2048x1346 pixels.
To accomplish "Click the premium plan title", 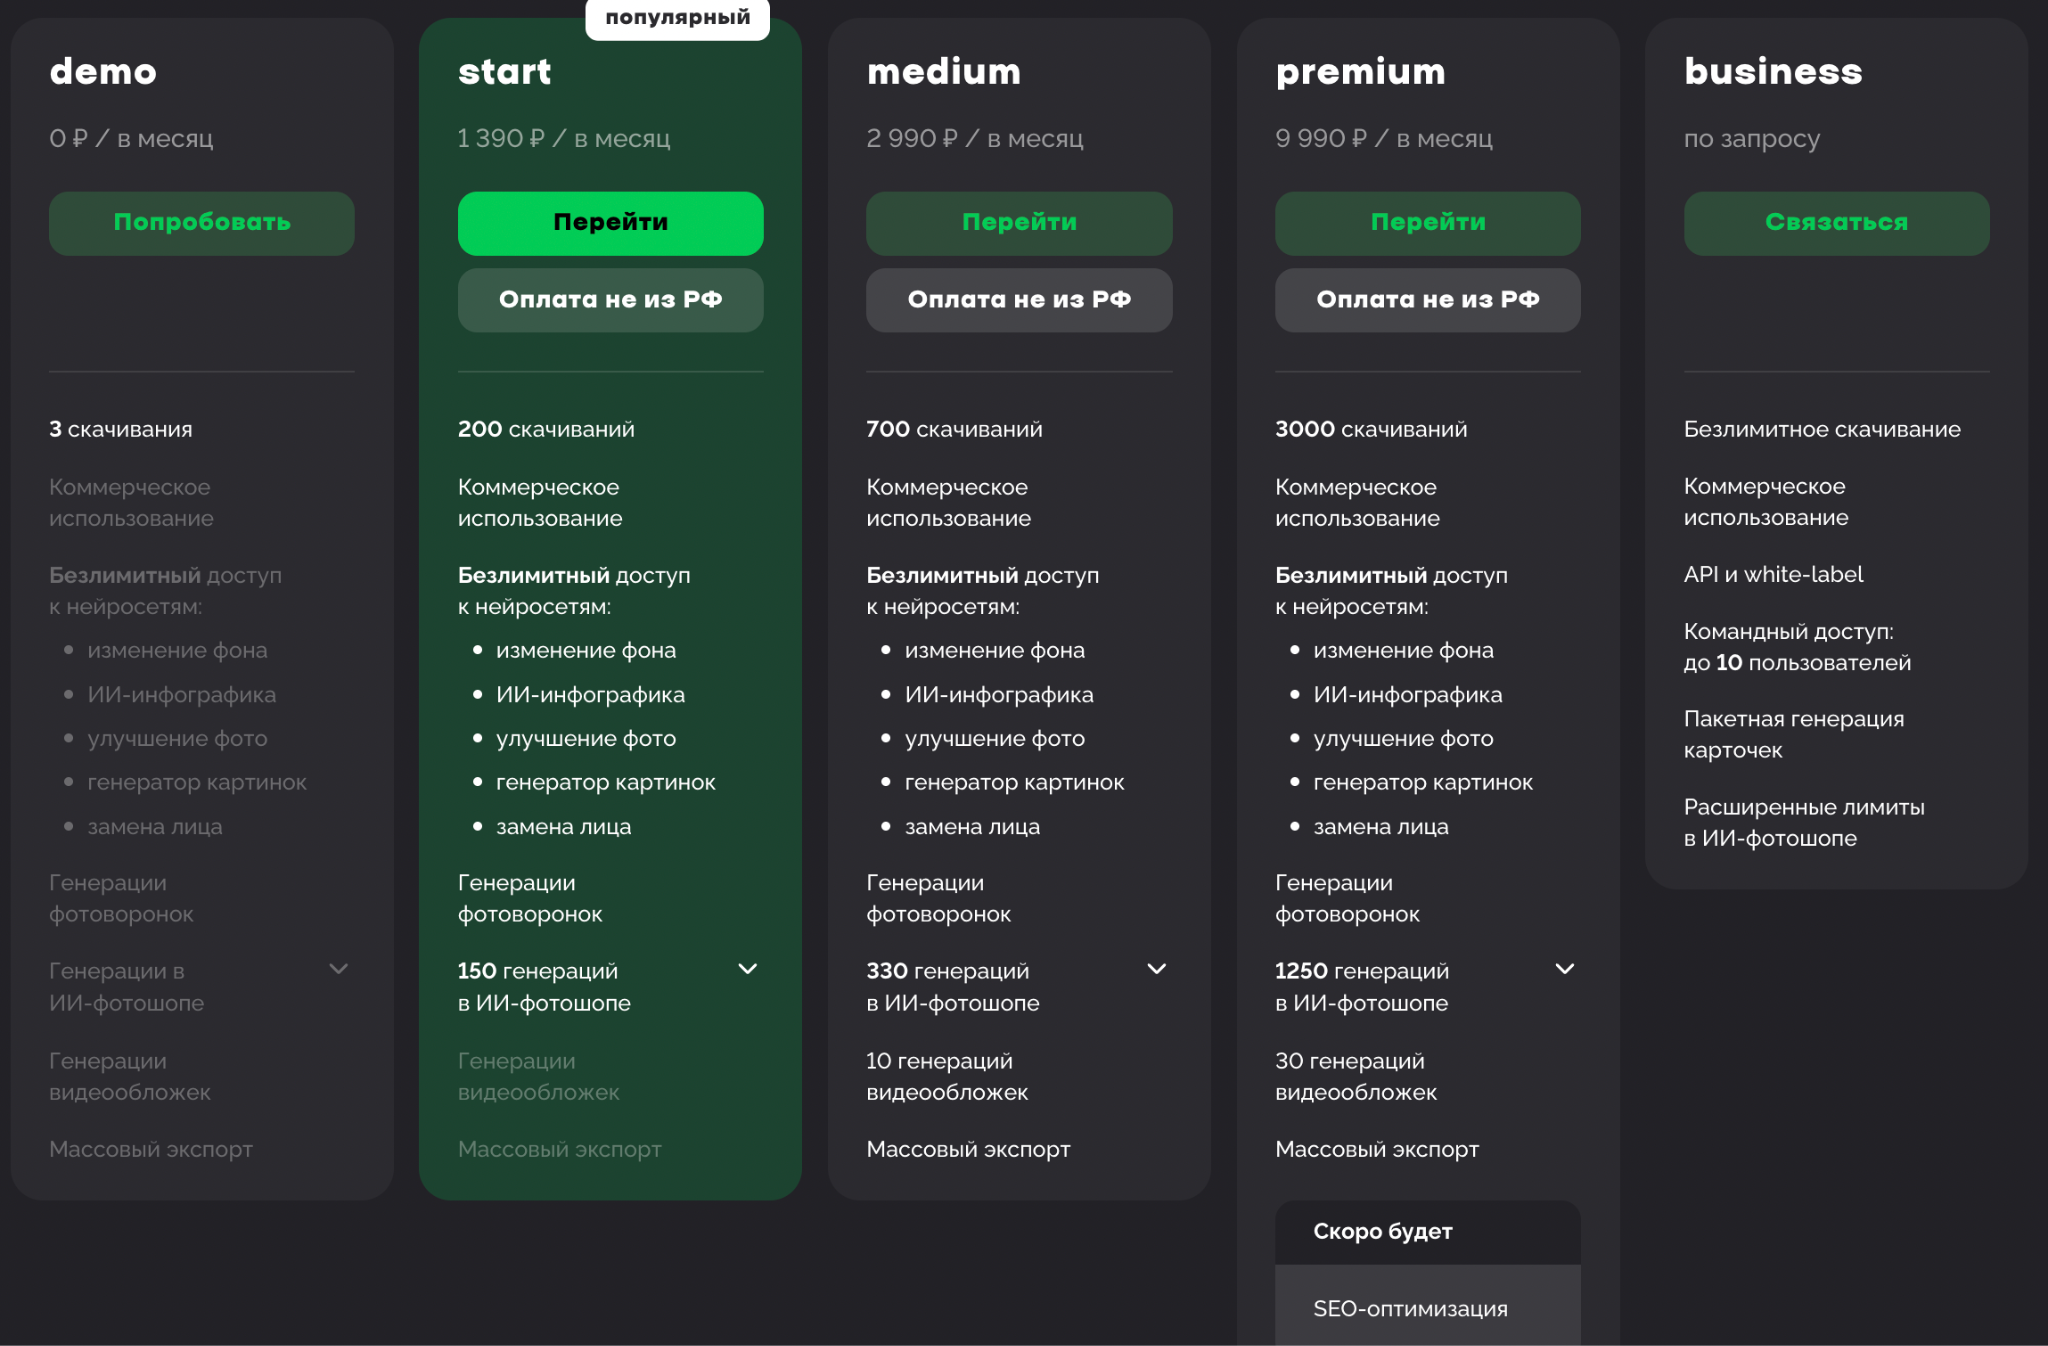I will click(1360, 72).
